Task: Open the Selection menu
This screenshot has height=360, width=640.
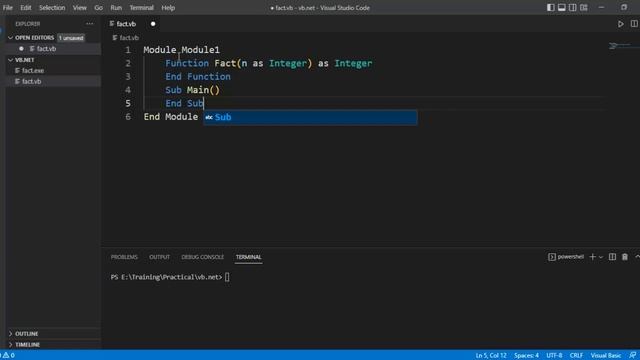Action: [52, 8]
